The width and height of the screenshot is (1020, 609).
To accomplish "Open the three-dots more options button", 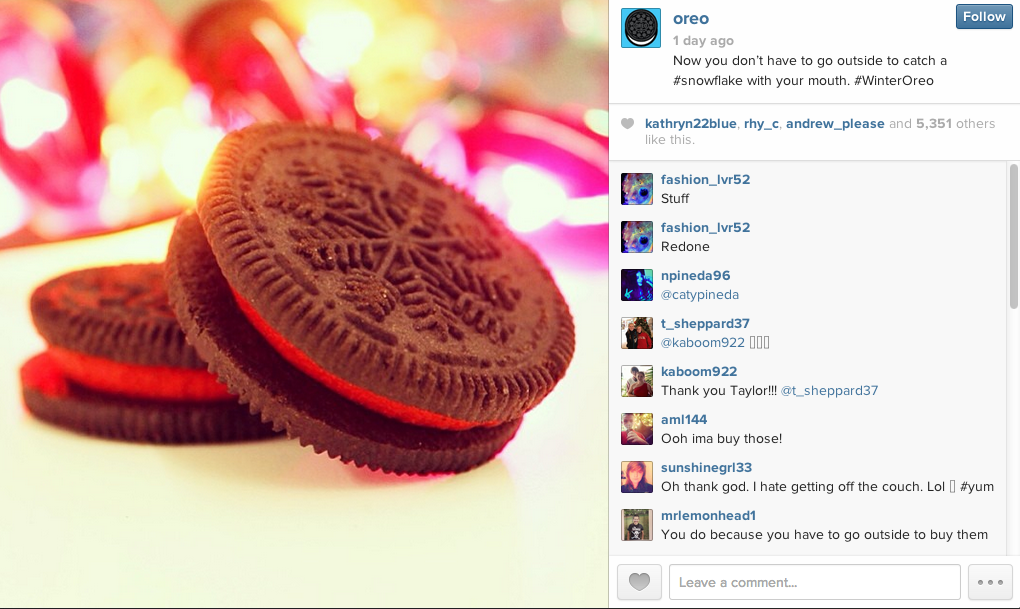I will coord(990,582).
